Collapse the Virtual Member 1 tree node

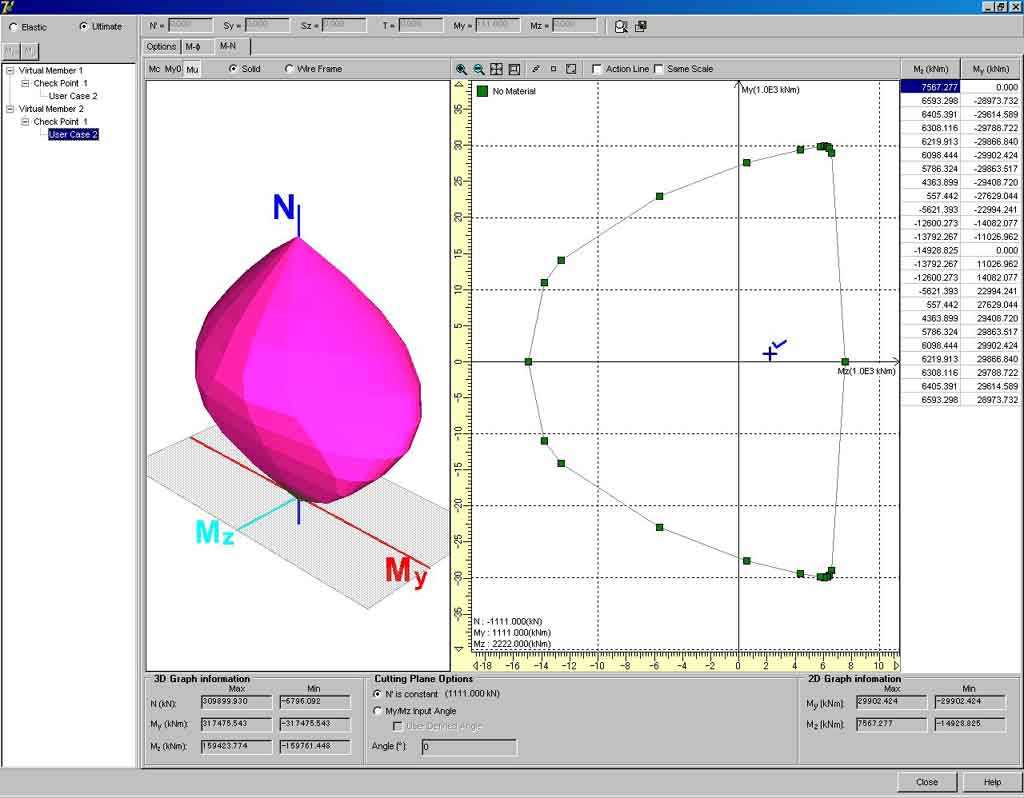click(x=10, y=71)
